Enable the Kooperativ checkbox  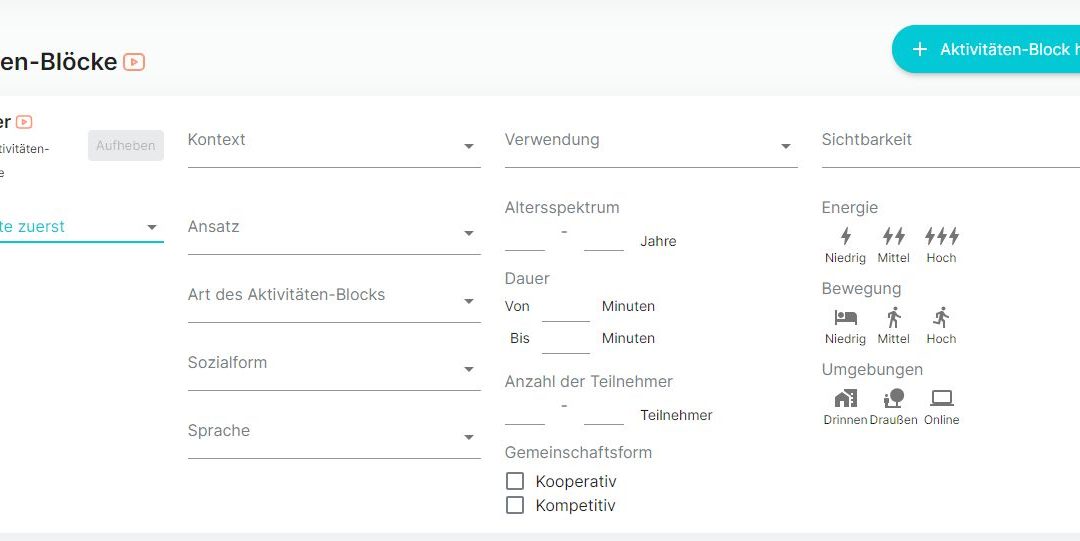tap(515, 481)
